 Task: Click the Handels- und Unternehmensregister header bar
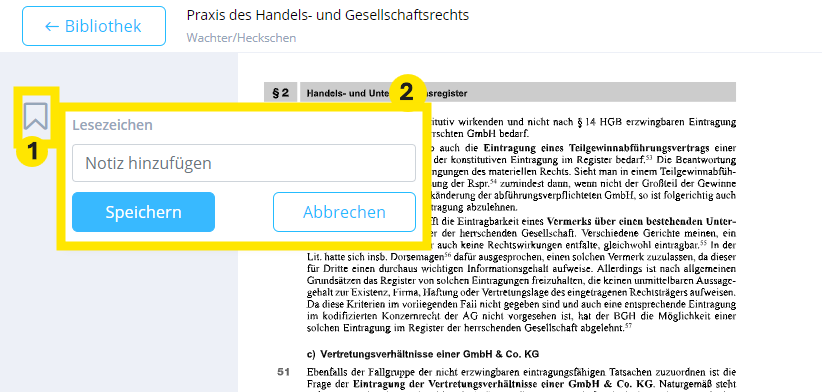pyautogui.click(x=517, y=93)
